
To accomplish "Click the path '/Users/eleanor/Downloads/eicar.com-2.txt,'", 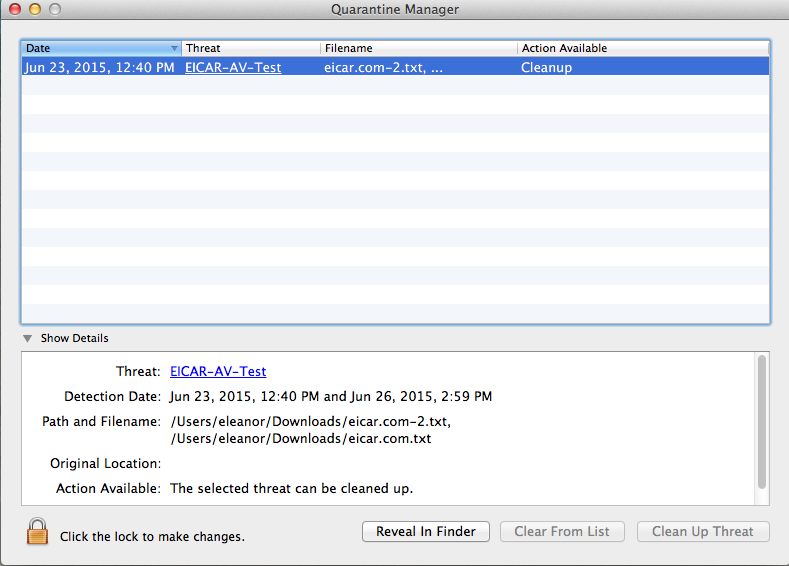I will coord(311,422).
